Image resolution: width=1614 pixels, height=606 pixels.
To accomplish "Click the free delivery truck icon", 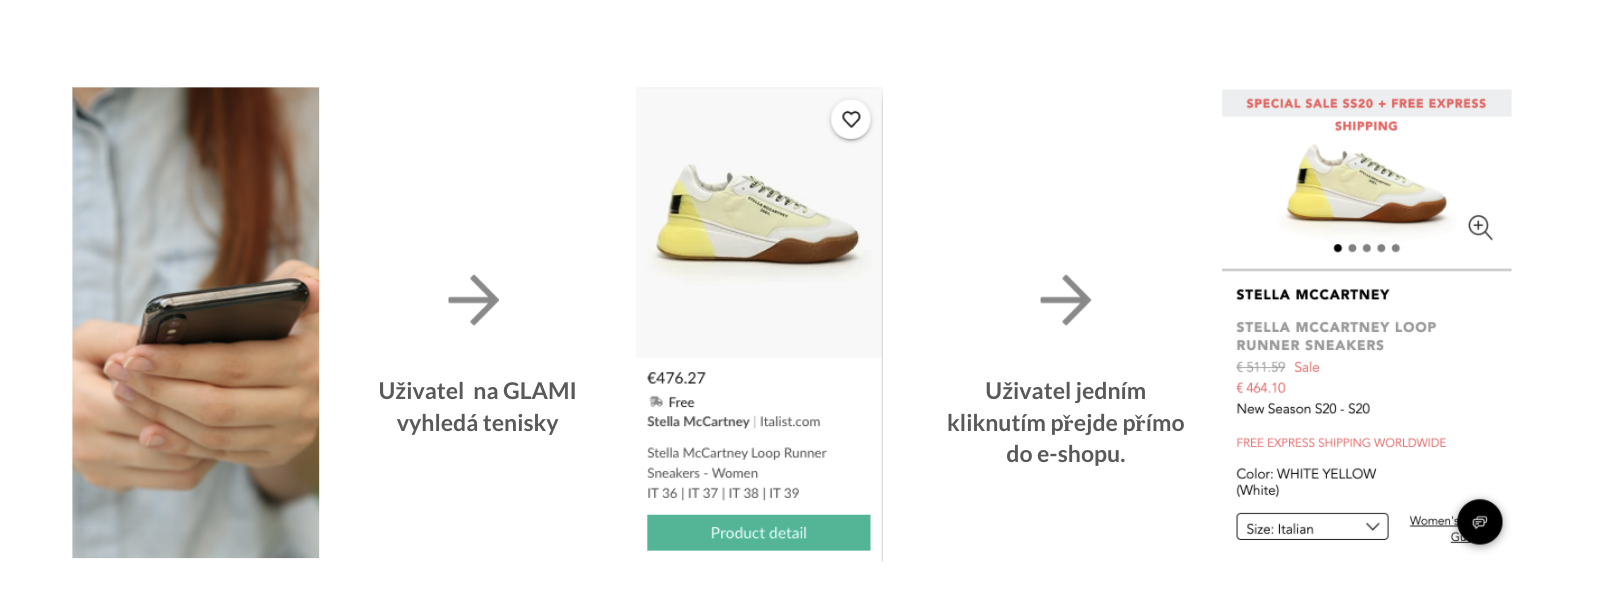I will [x=656, y=402].
